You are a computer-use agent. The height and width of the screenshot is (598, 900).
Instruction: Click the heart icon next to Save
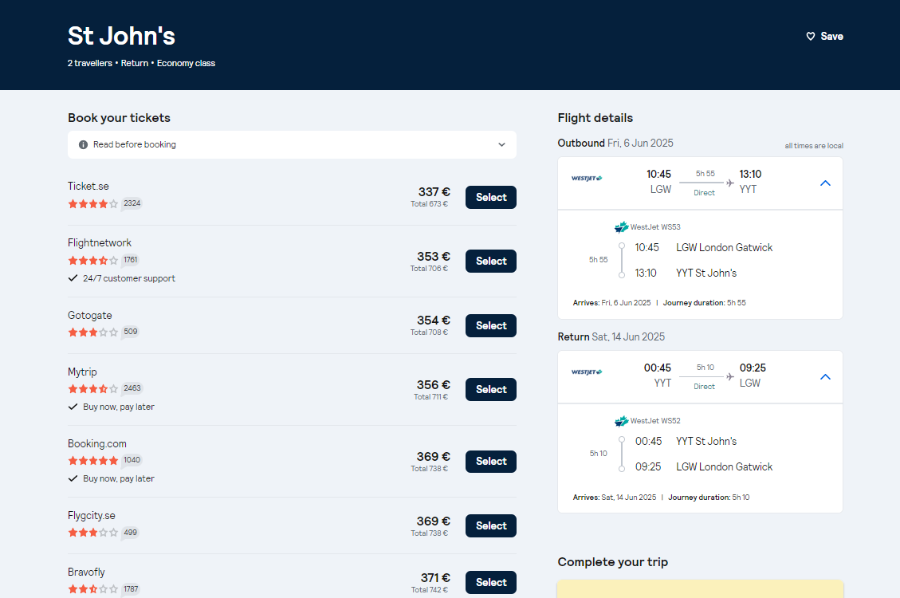(x=810, y=36)
